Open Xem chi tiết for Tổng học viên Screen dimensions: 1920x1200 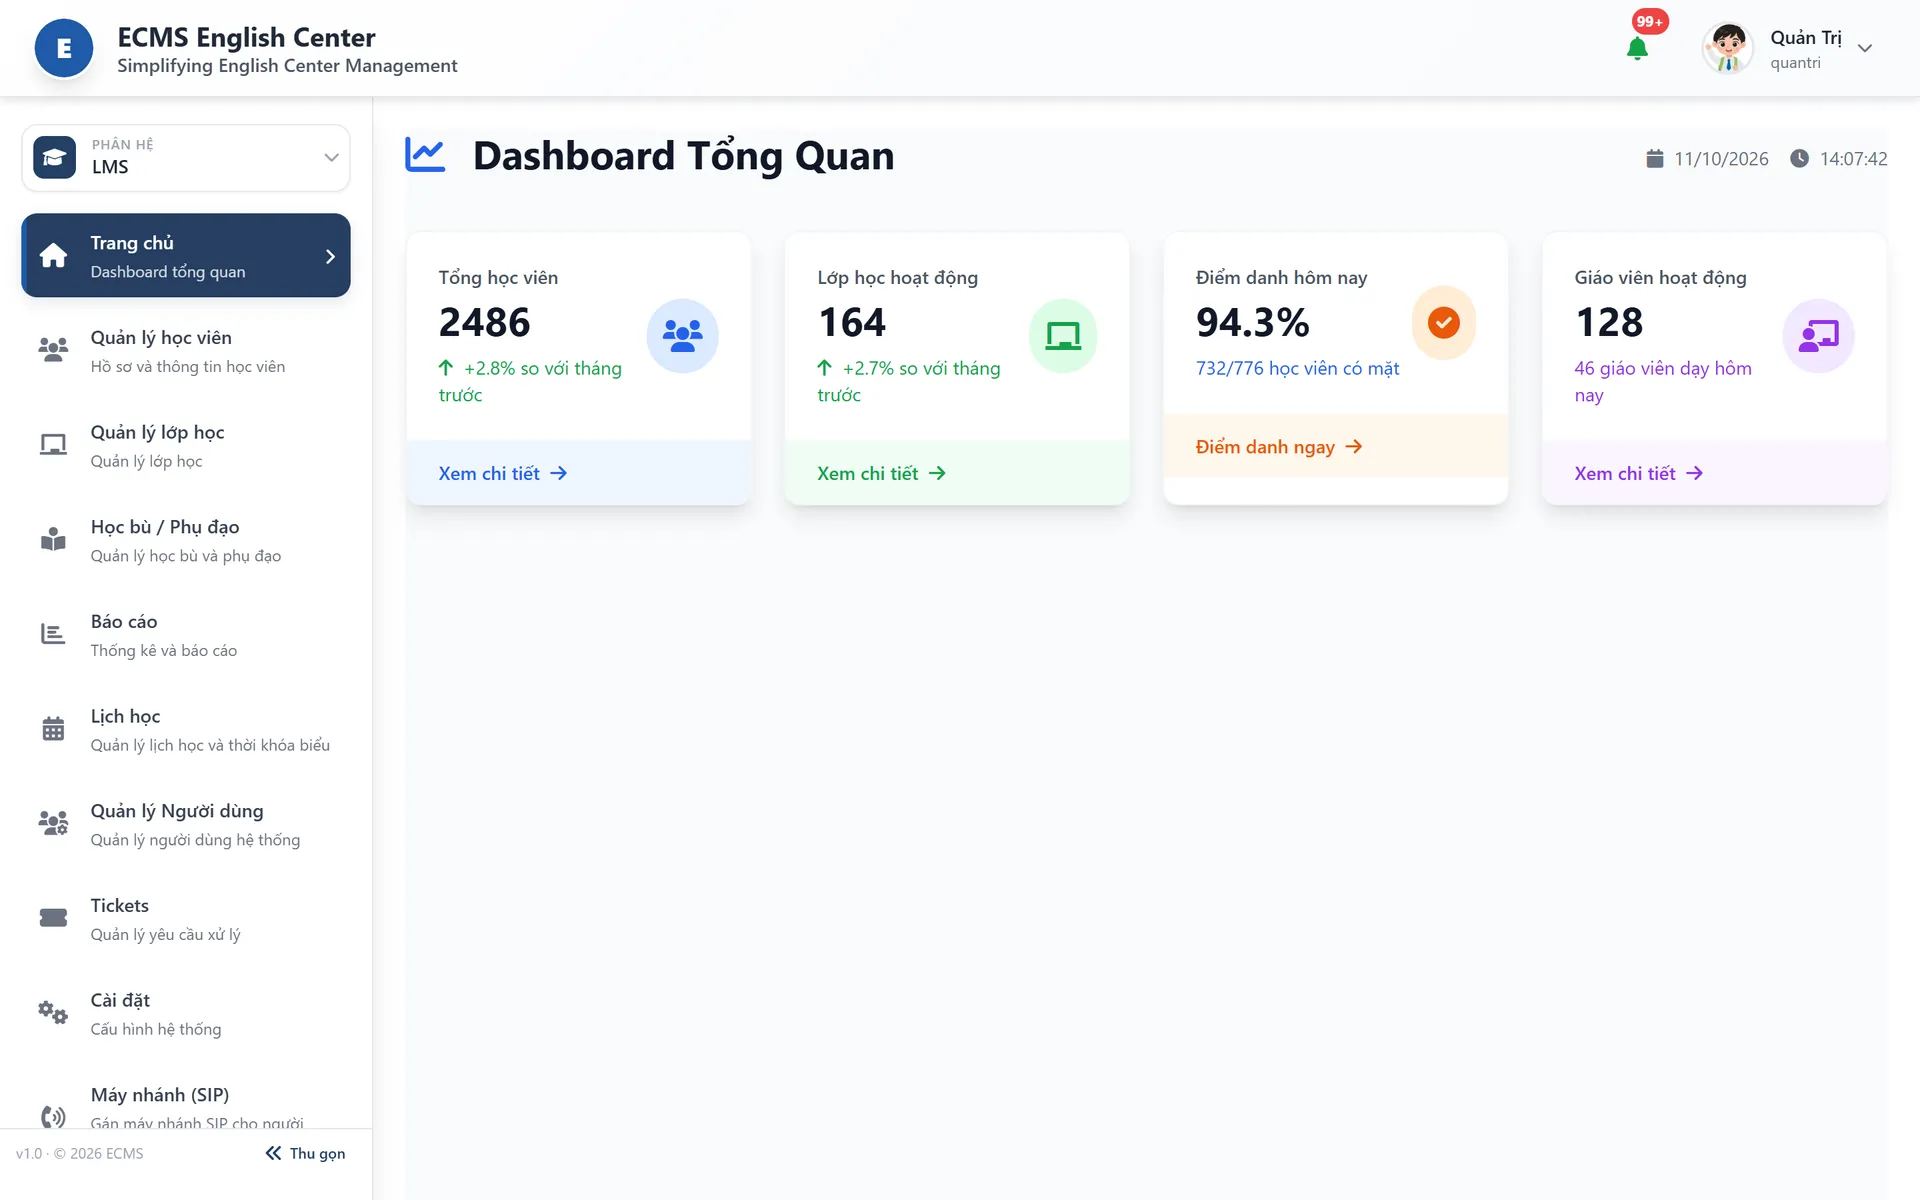pyautogui.click(x=503, y=473)
